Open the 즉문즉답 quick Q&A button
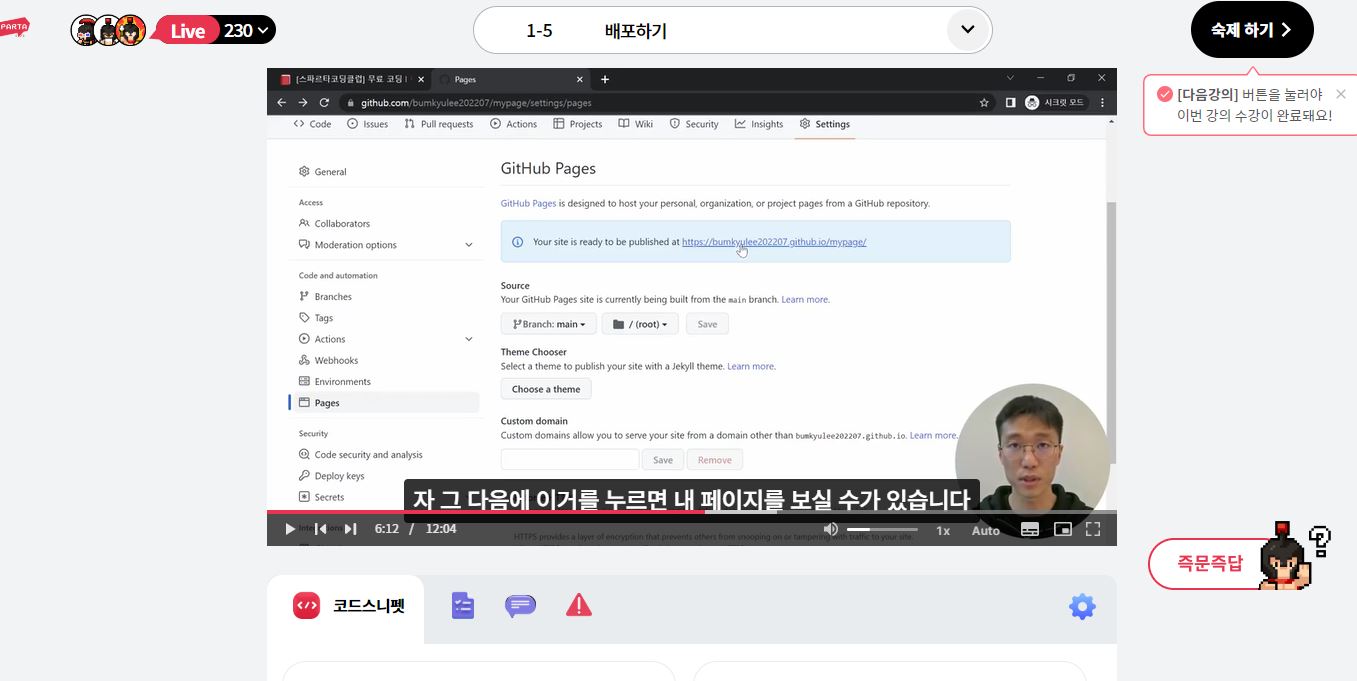The height and width of the screenshot is (681, 1357). click(1210, 563)
